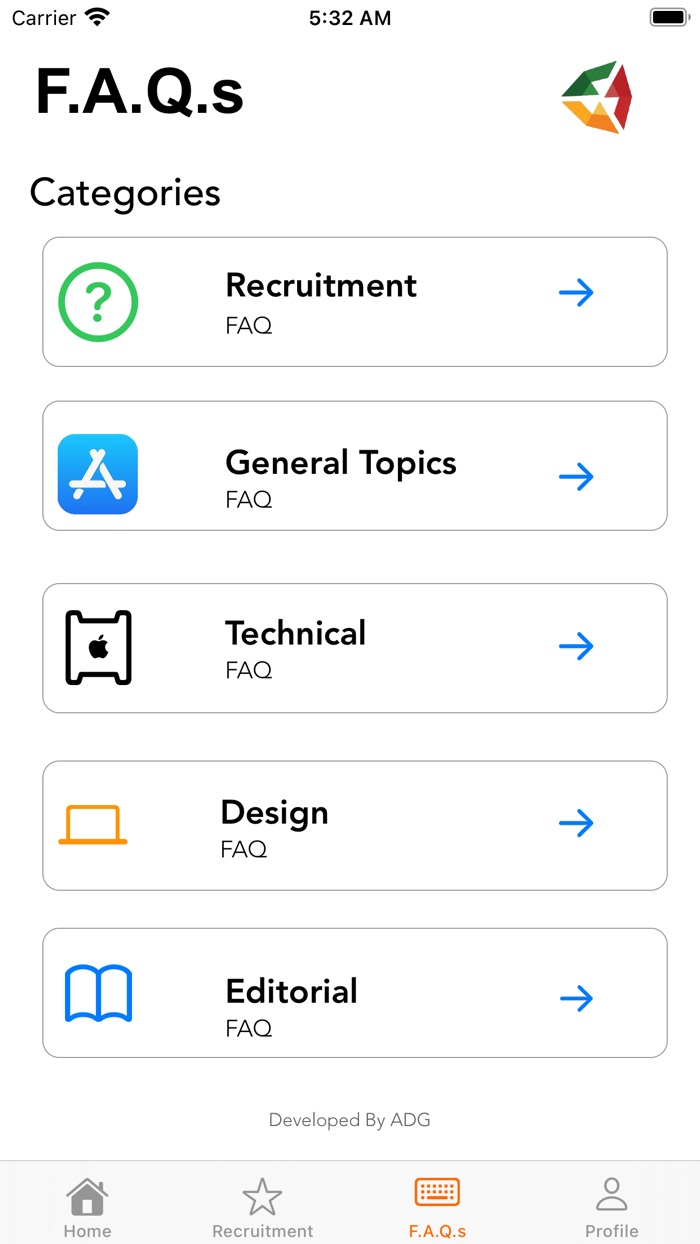Screen dimensions: 700x1244
Task: Tap the orange laptop icon
Action: pos(93,825)
